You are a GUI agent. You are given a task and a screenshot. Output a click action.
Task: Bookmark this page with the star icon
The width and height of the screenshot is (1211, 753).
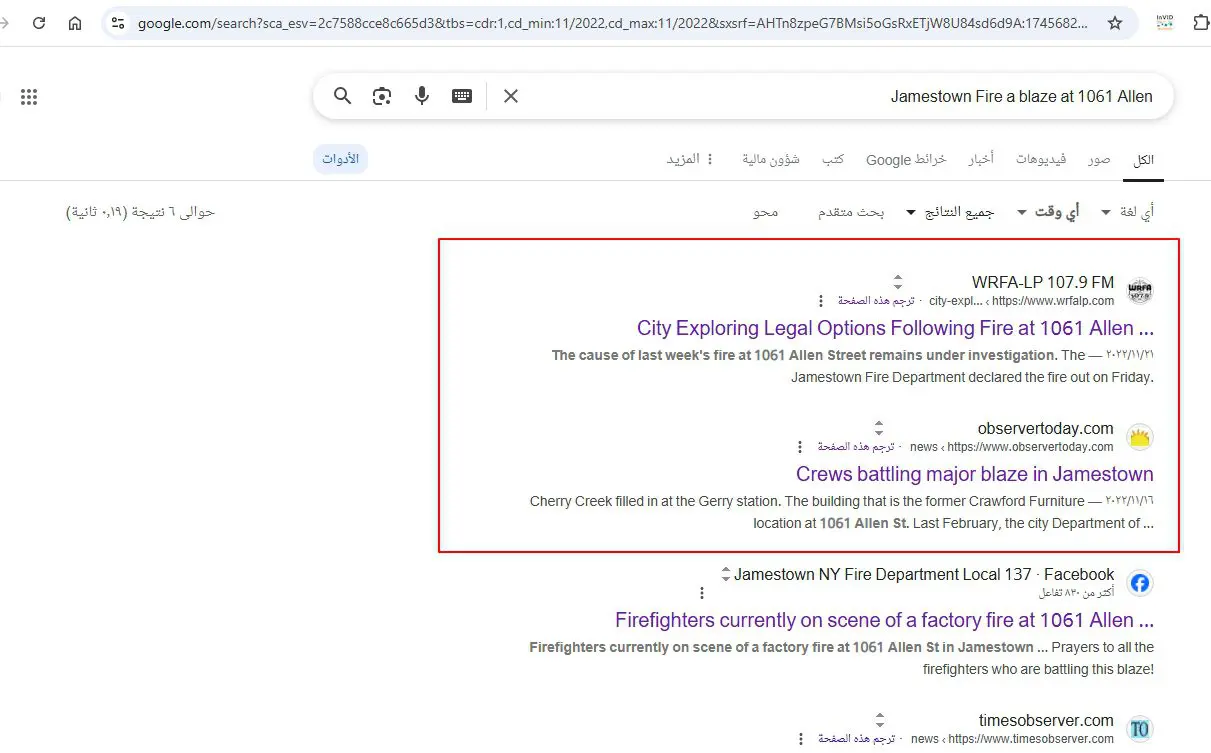click(1115, 23)
